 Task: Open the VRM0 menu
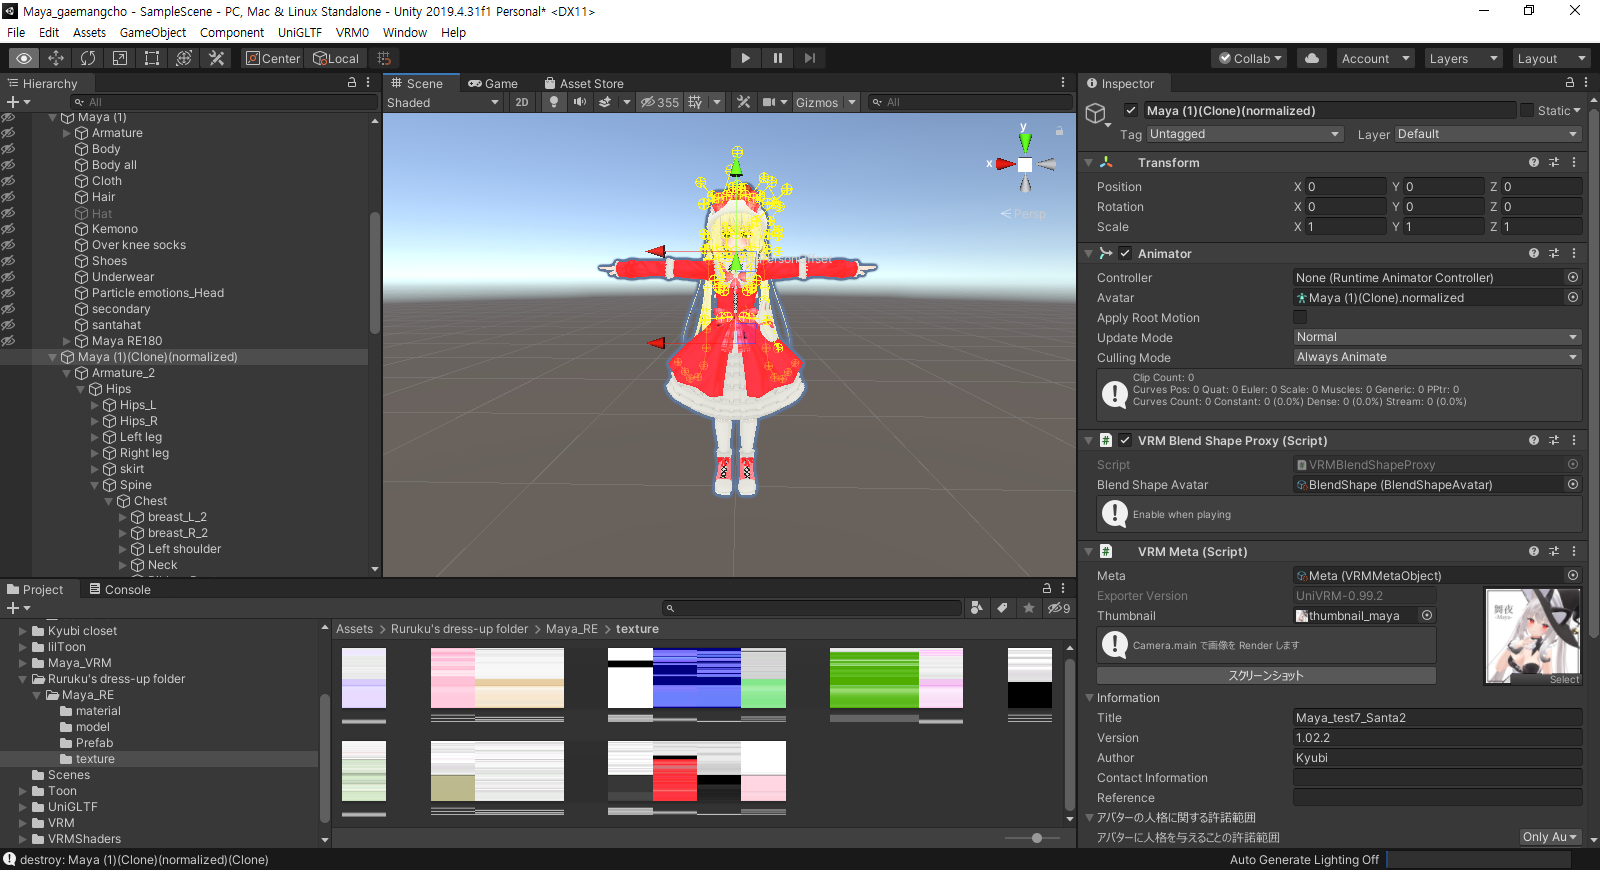[x=352, y=32]
